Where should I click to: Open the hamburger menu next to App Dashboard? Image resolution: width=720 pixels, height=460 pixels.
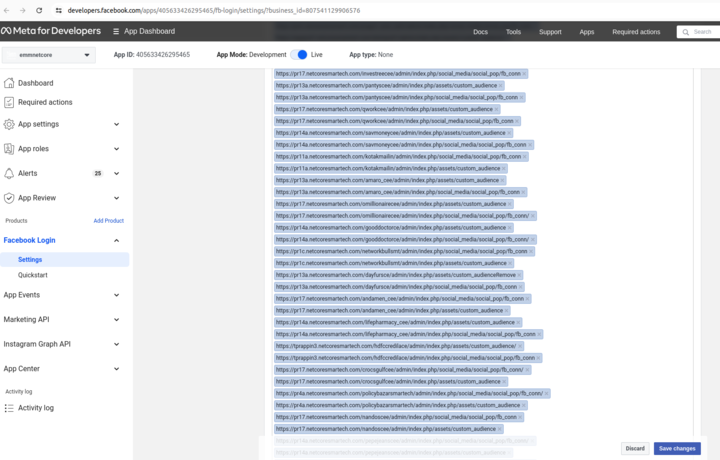[116, 31]
